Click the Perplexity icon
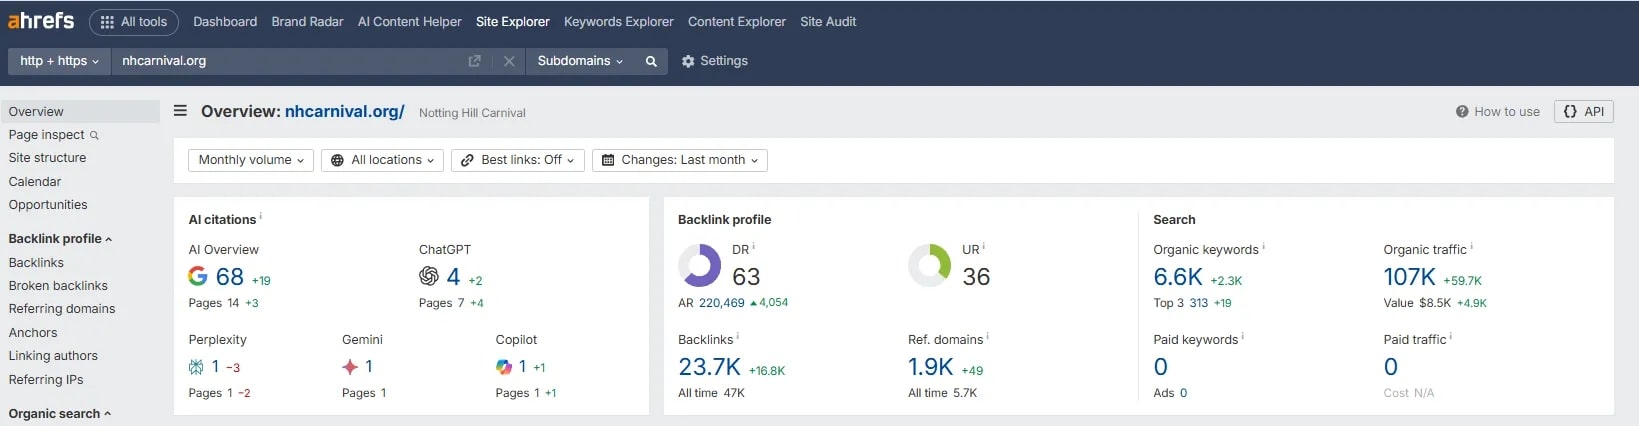 pyautogui.click(x=196, y=367)
